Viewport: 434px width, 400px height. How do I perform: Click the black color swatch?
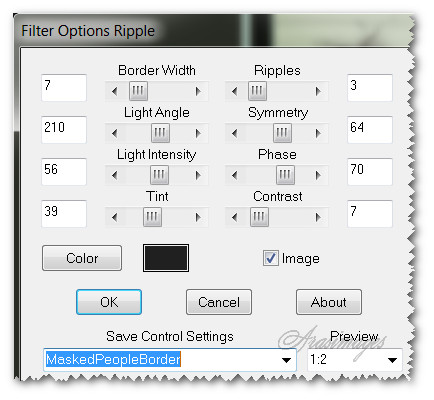pos(166,258)
